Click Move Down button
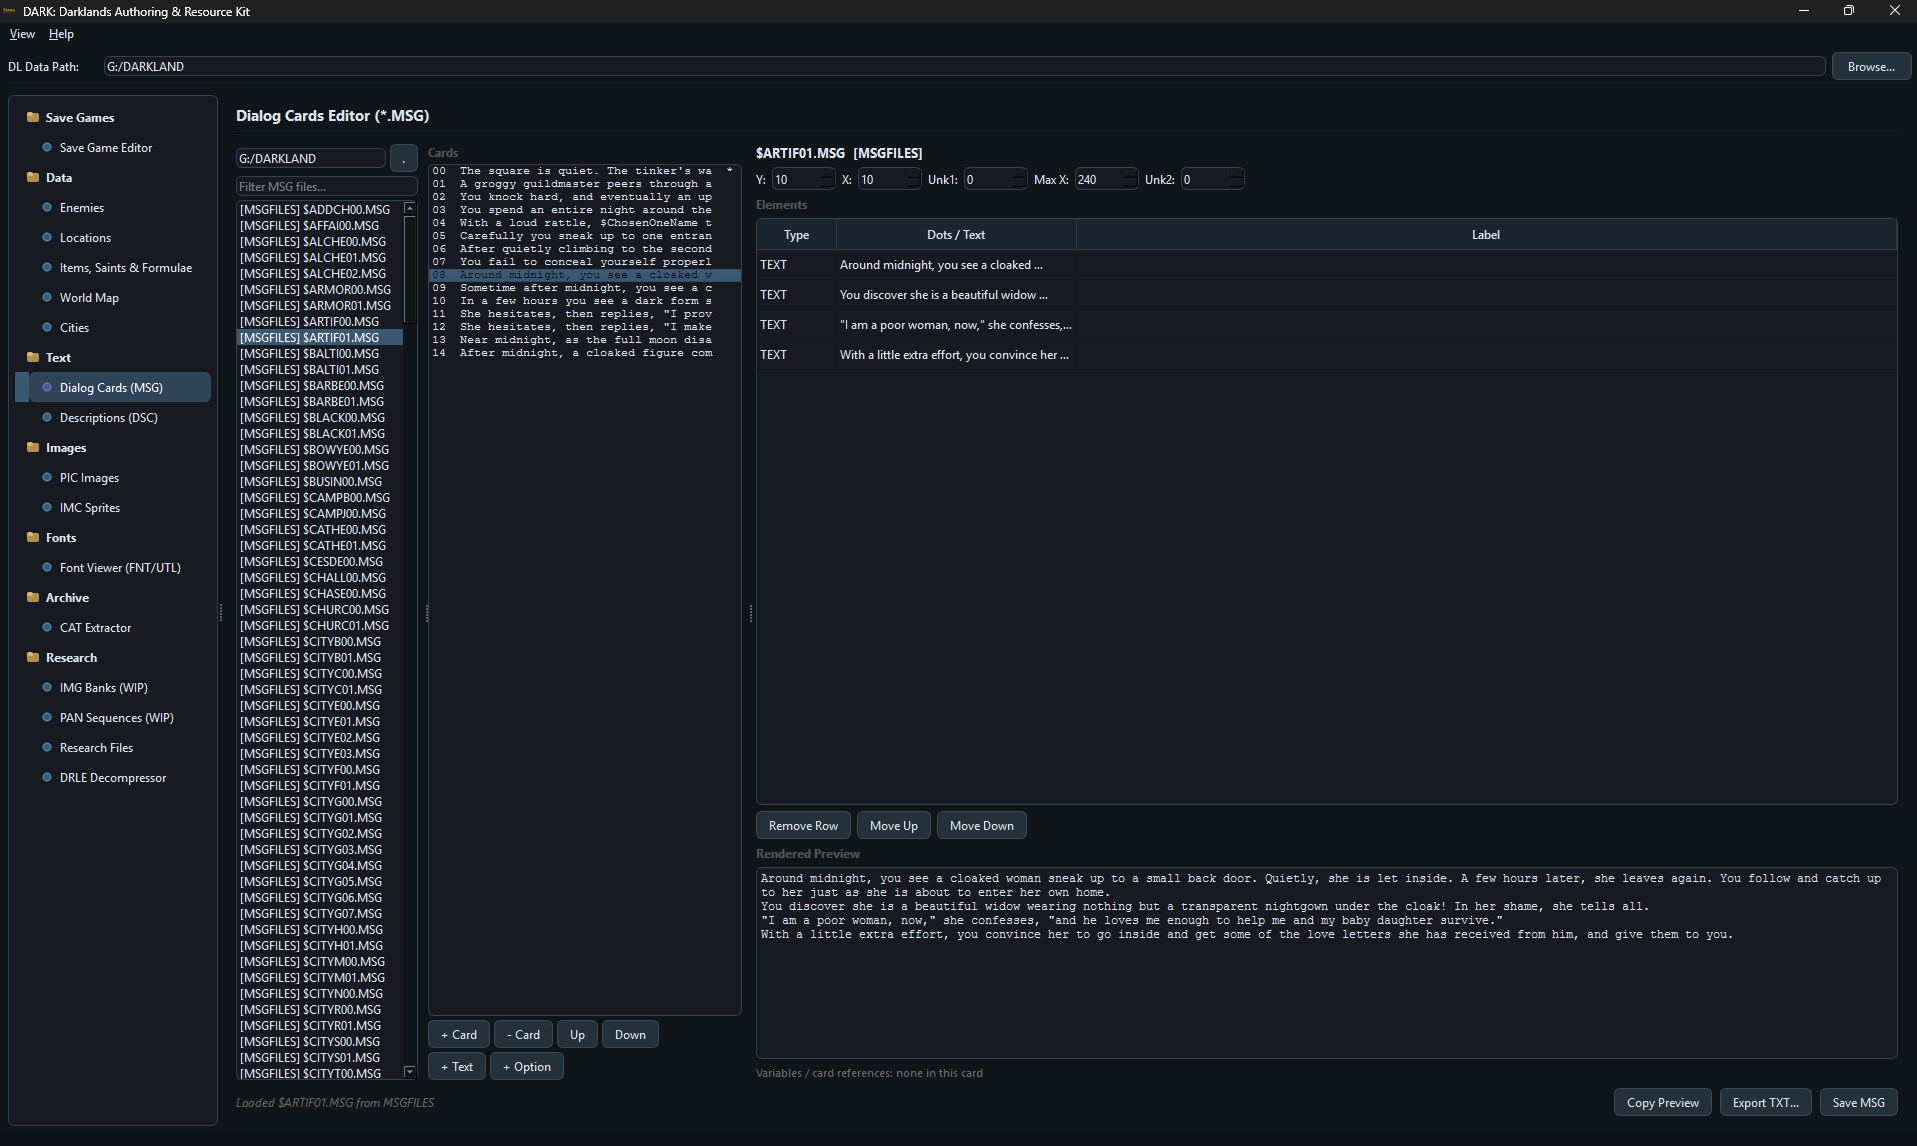This screenshot has height=1146, width=1917. click(x=981, y=826)
